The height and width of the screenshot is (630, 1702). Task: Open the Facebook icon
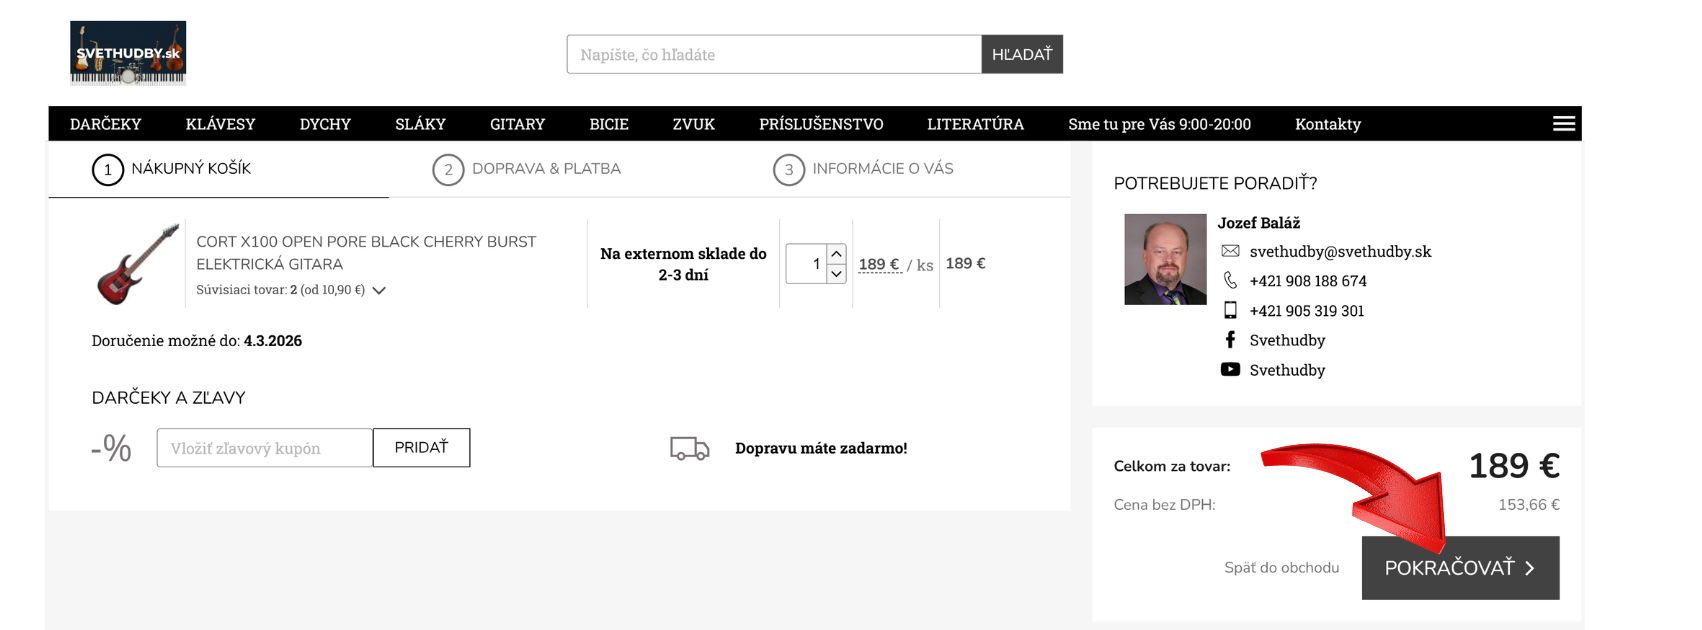click(x=1230, y=340)
